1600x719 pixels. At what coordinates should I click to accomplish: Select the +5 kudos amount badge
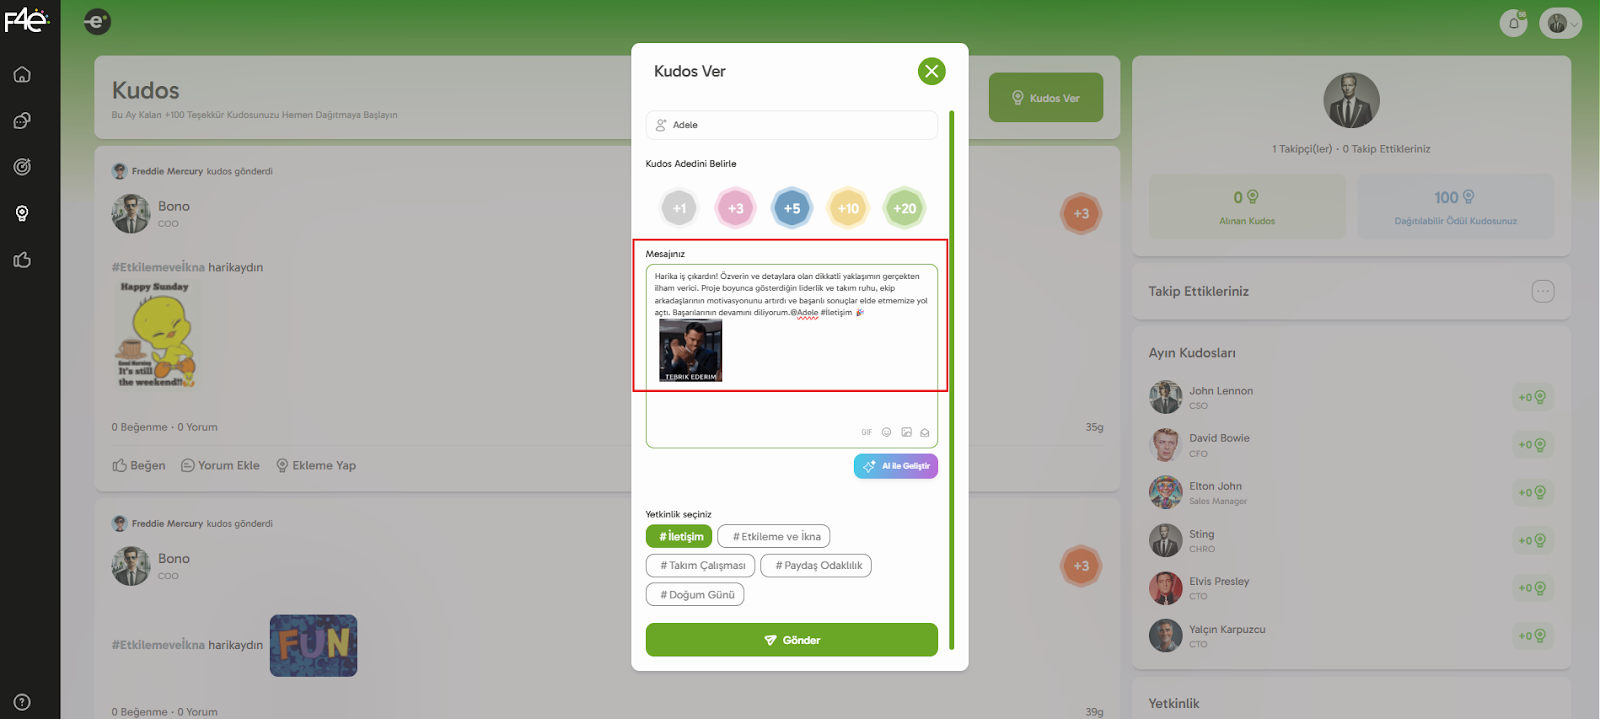792,208
